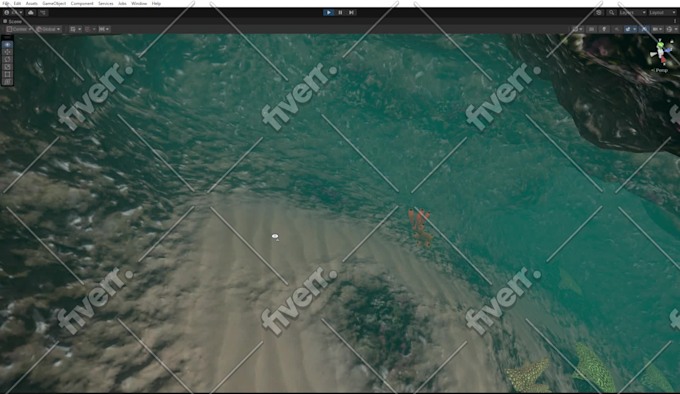The width and height of the screenshot is (680, 394).
Task: Open the cloud services icon
Action: tap(31, 13)
